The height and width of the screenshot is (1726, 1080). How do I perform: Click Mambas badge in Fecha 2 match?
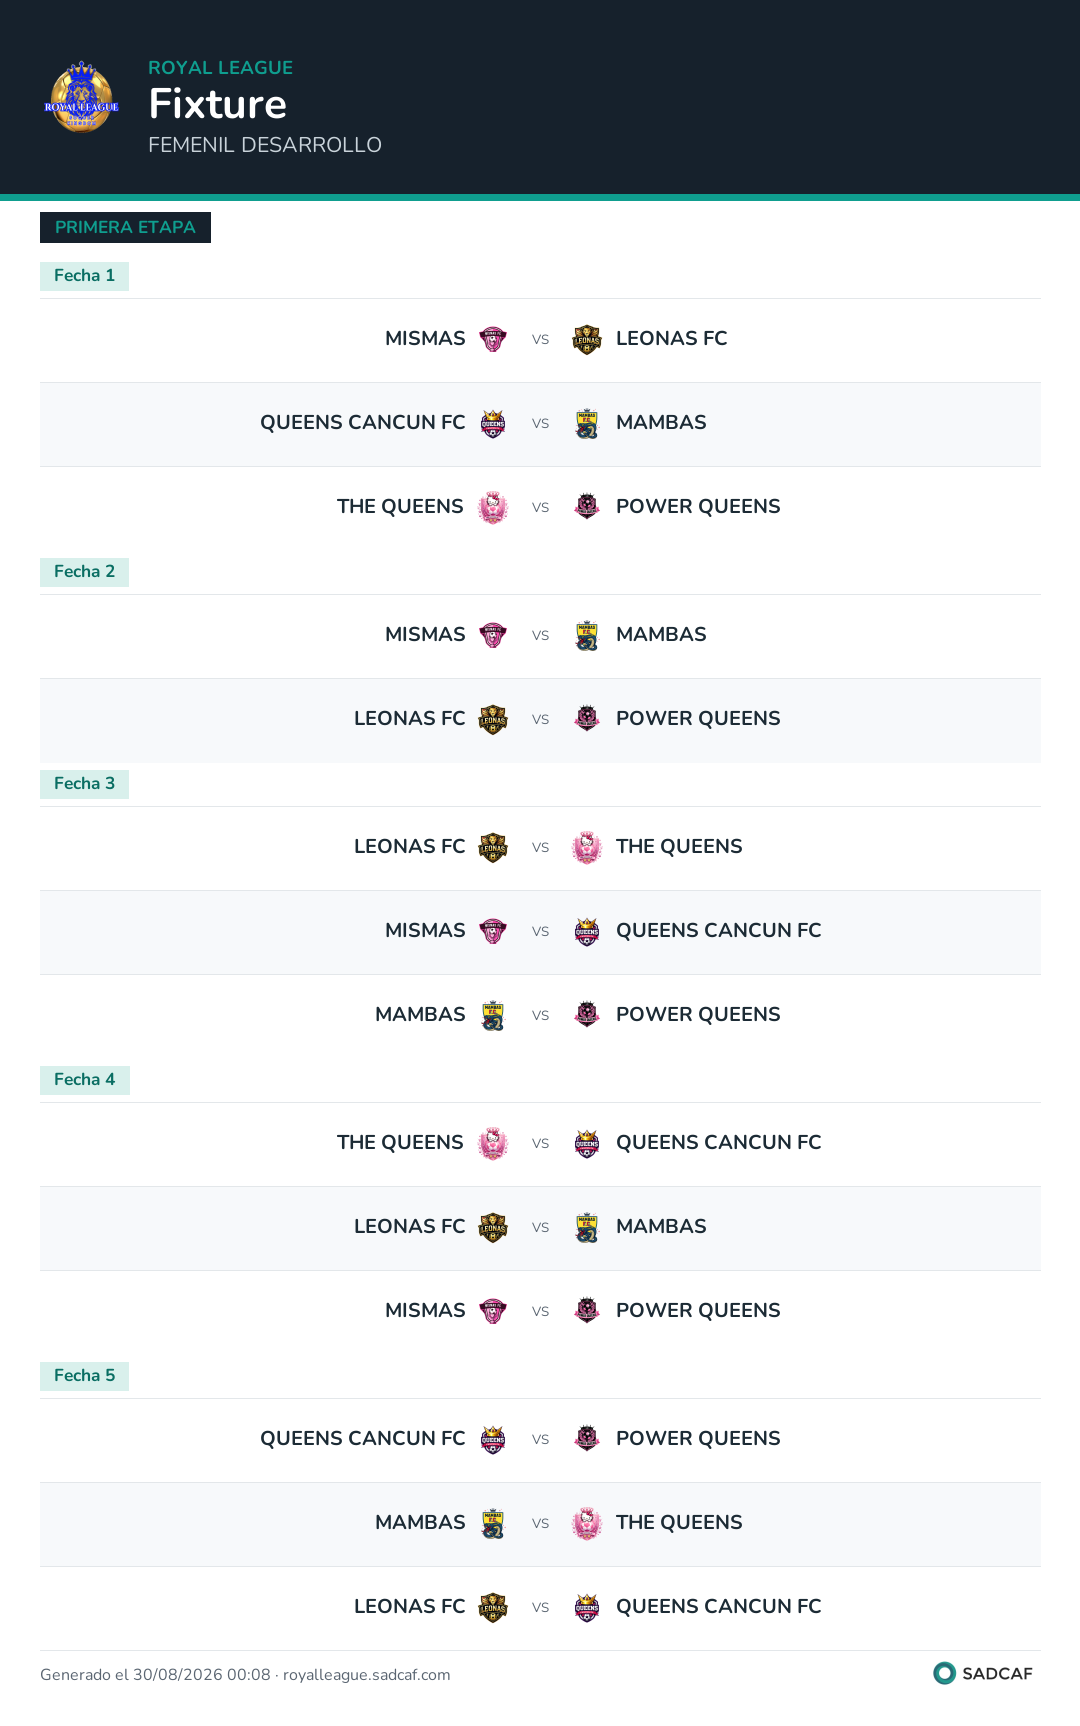click(587, 635)
